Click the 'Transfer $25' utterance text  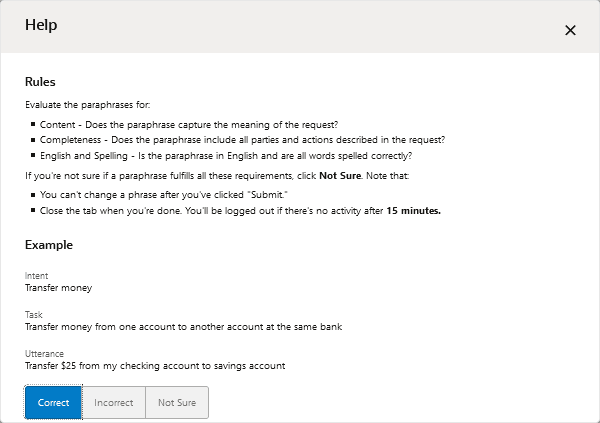click(x=155, y=366)
